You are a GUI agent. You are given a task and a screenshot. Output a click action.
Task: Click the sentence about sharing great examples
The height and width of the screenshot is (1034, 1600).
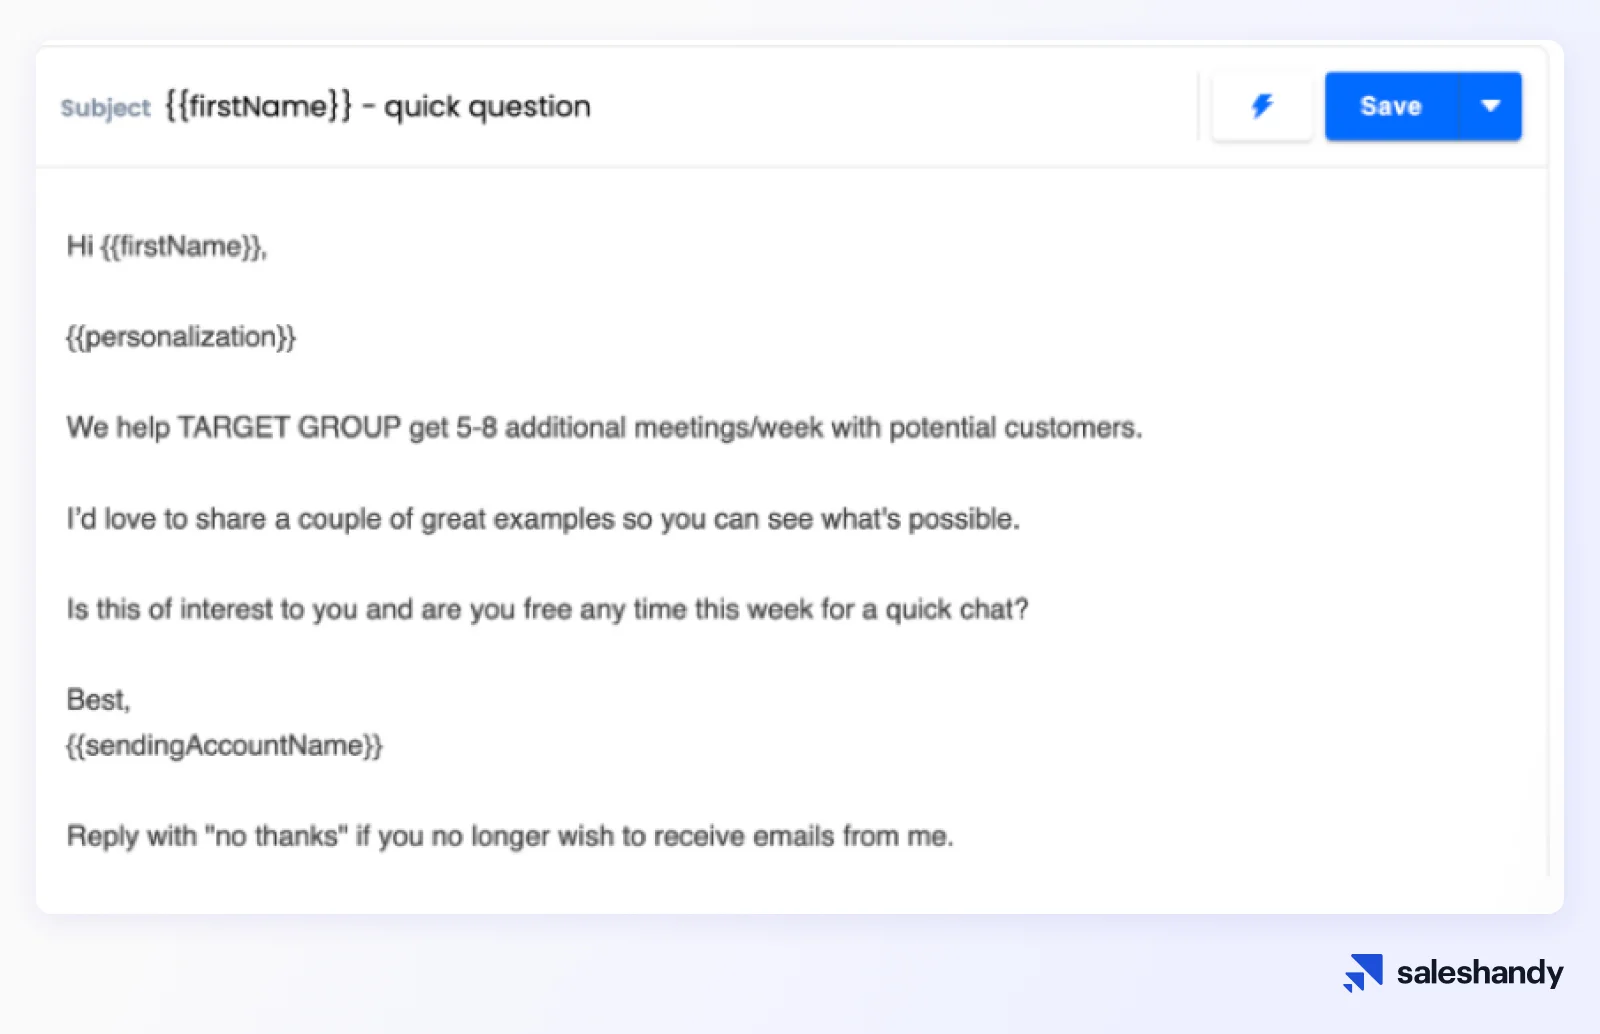click(543, 519)
